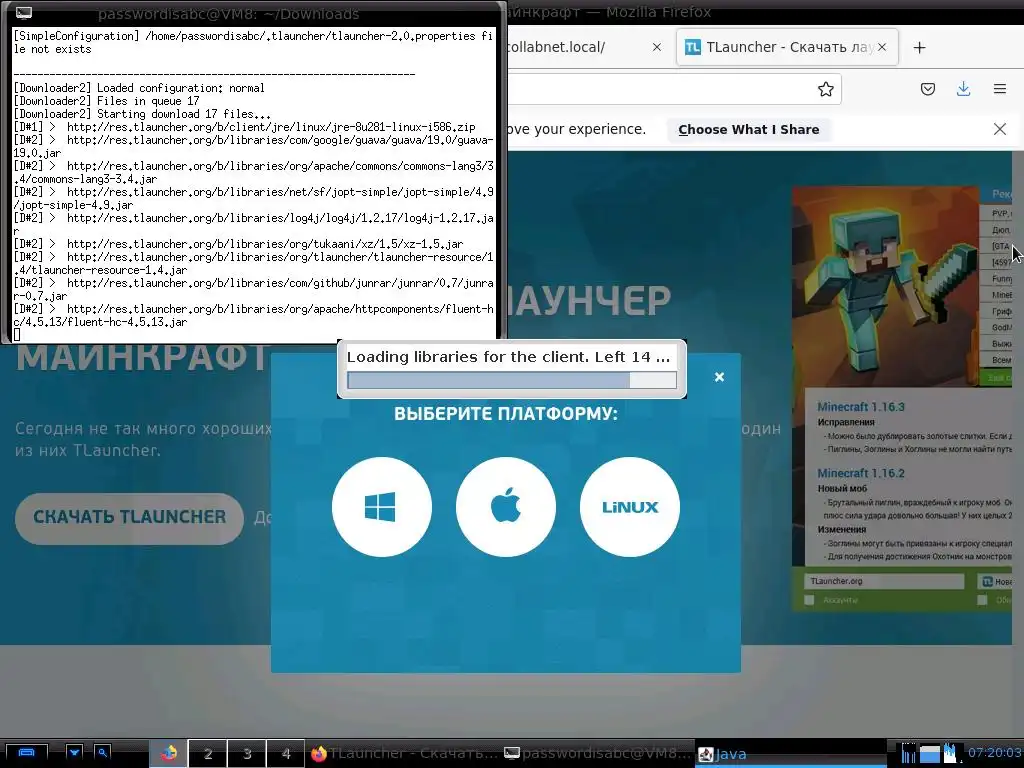Choose the Linux platform button
The image size is (1024, 768).
[x=630, y=507]
